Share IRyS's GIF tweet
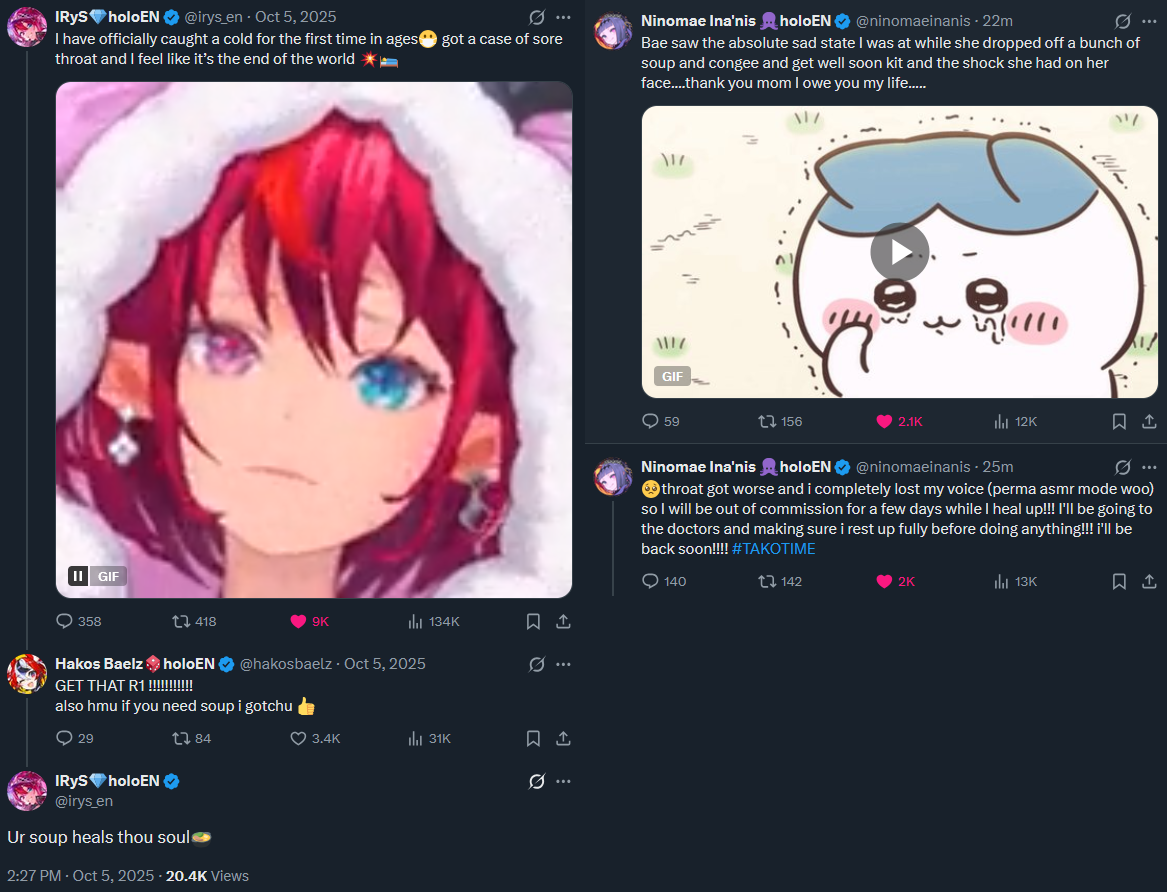 (x=563, y=621)
